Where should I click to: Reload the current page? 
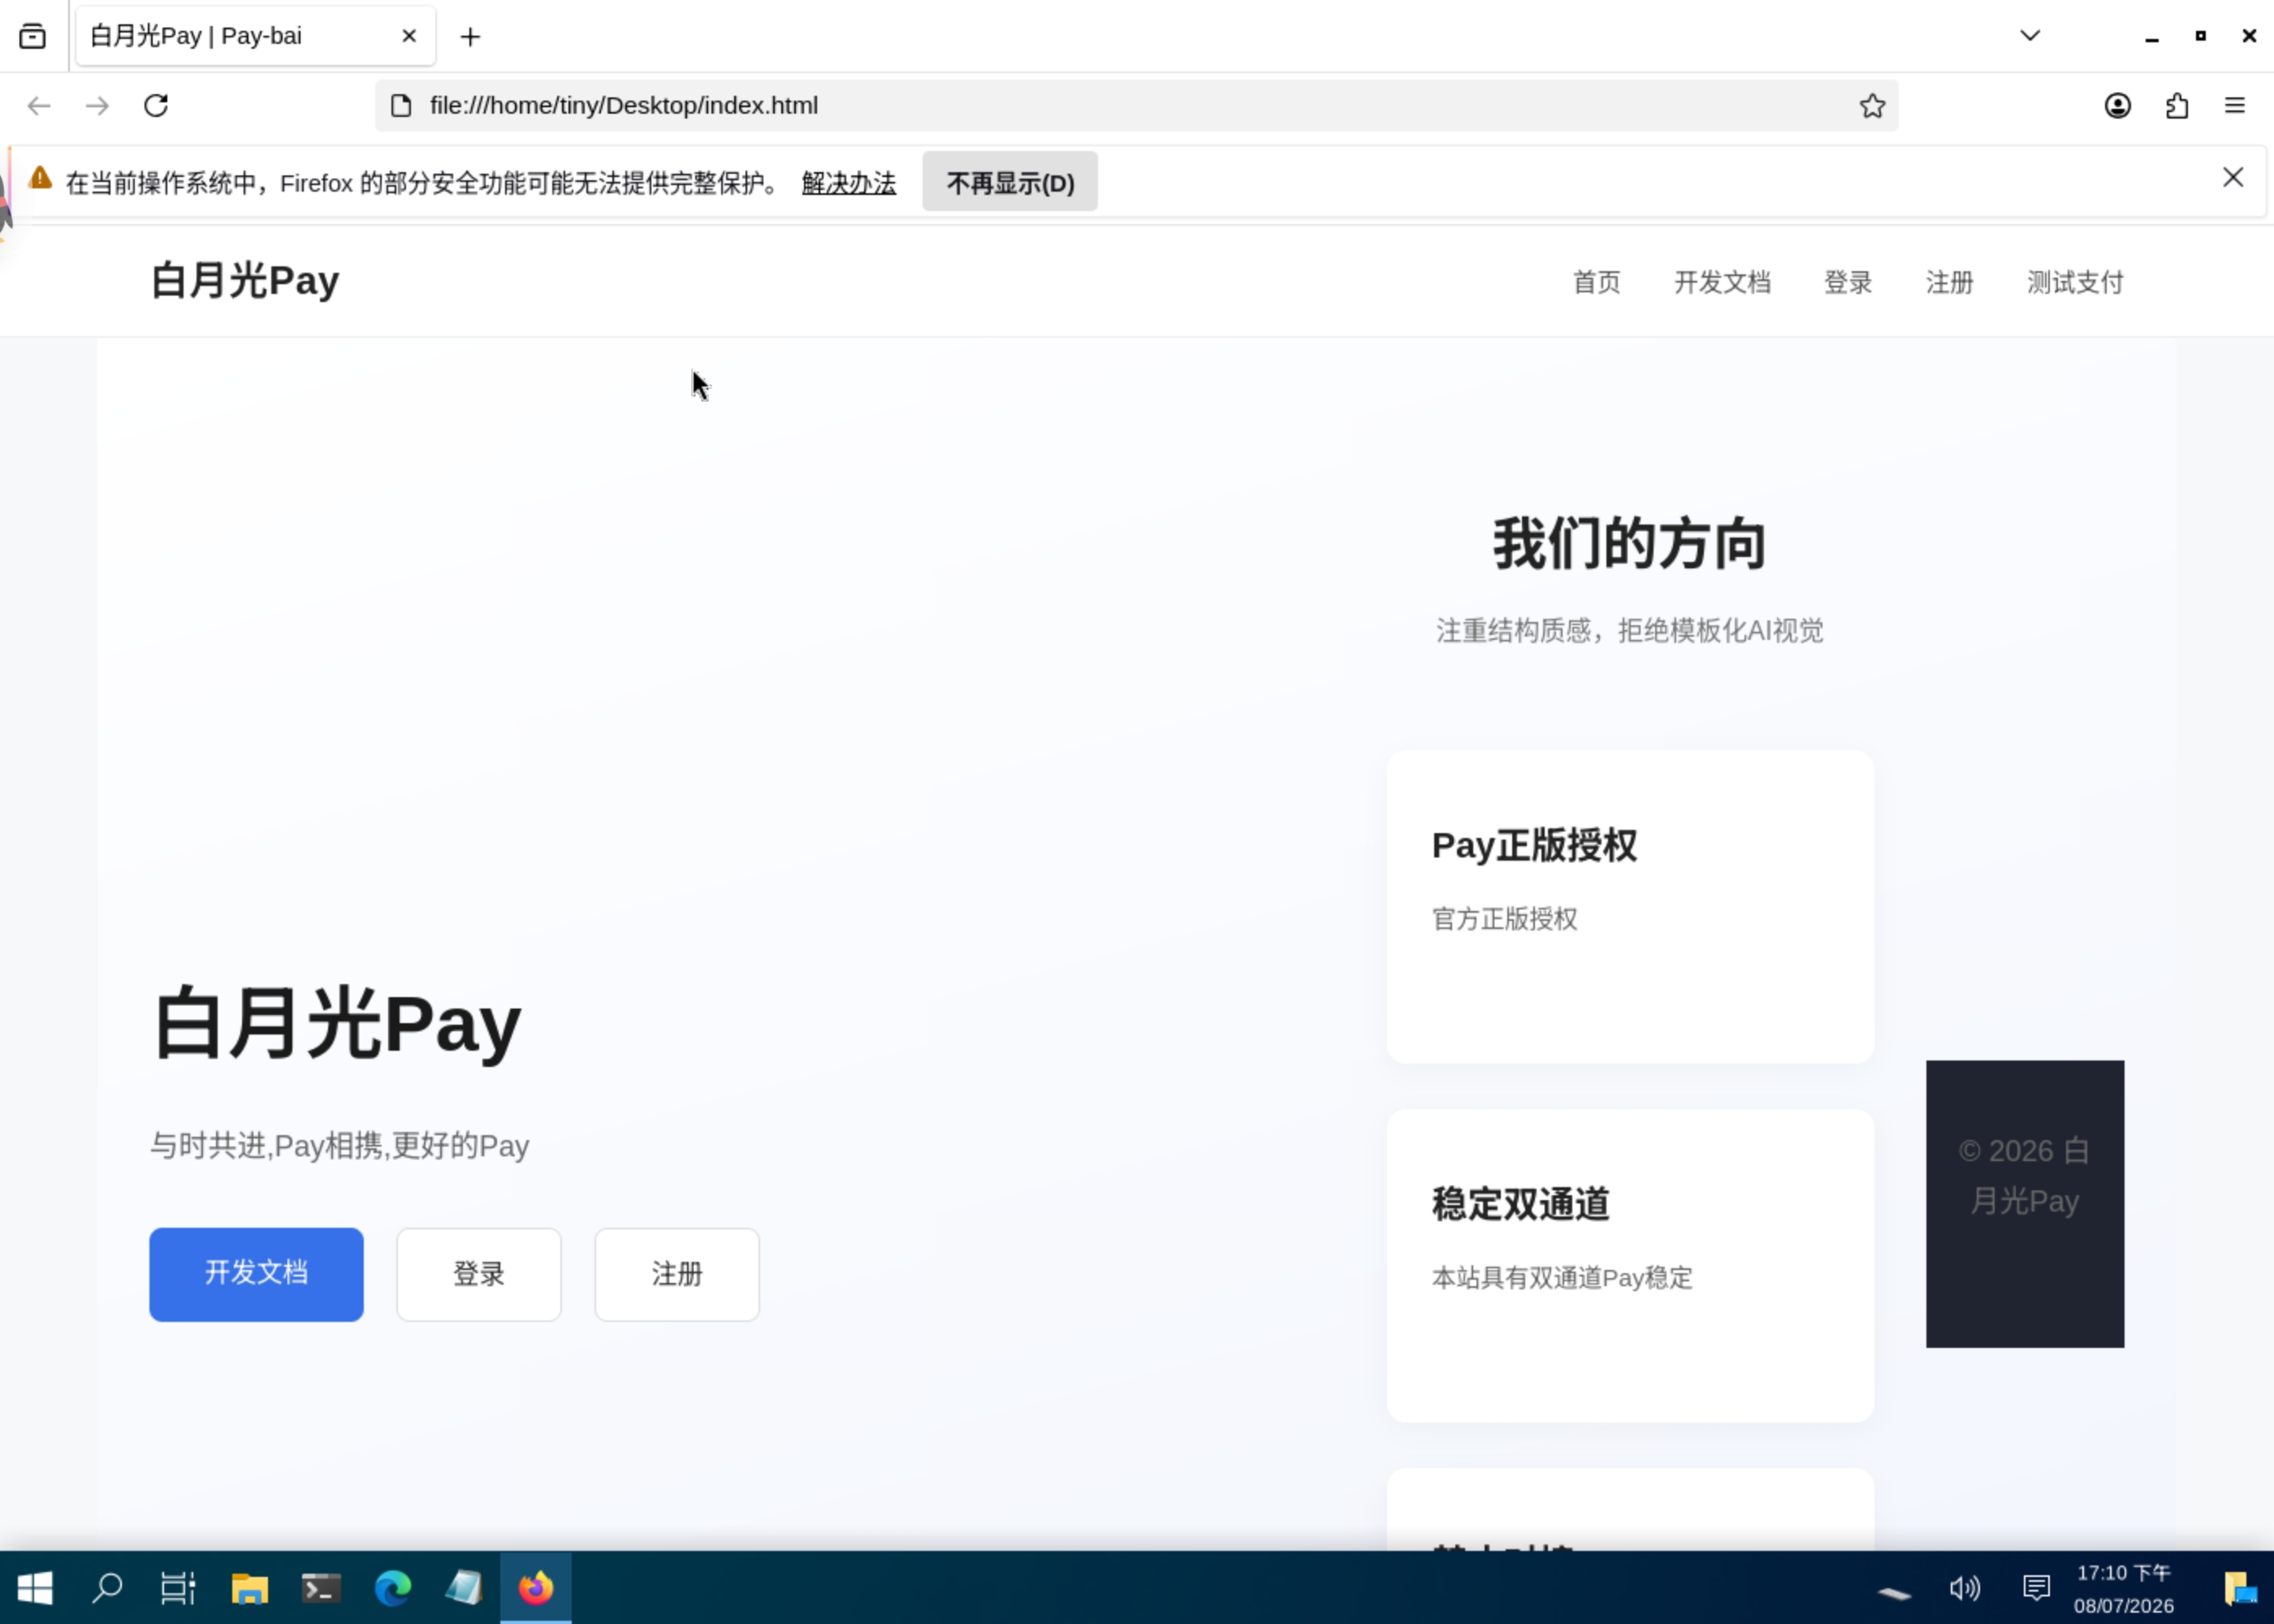click(156, 106)
